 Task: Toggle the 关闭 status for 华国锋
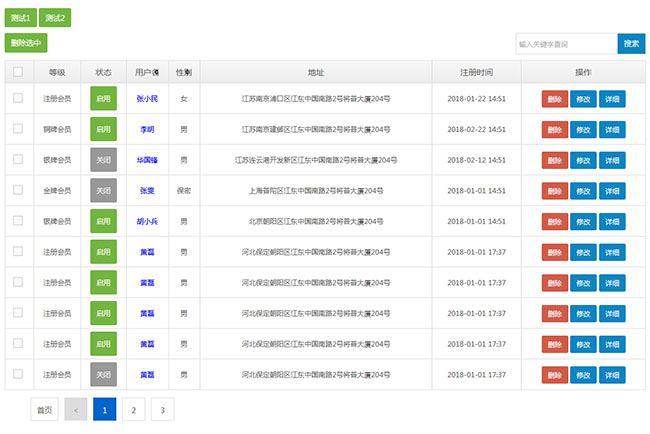(x=103, y=160)
